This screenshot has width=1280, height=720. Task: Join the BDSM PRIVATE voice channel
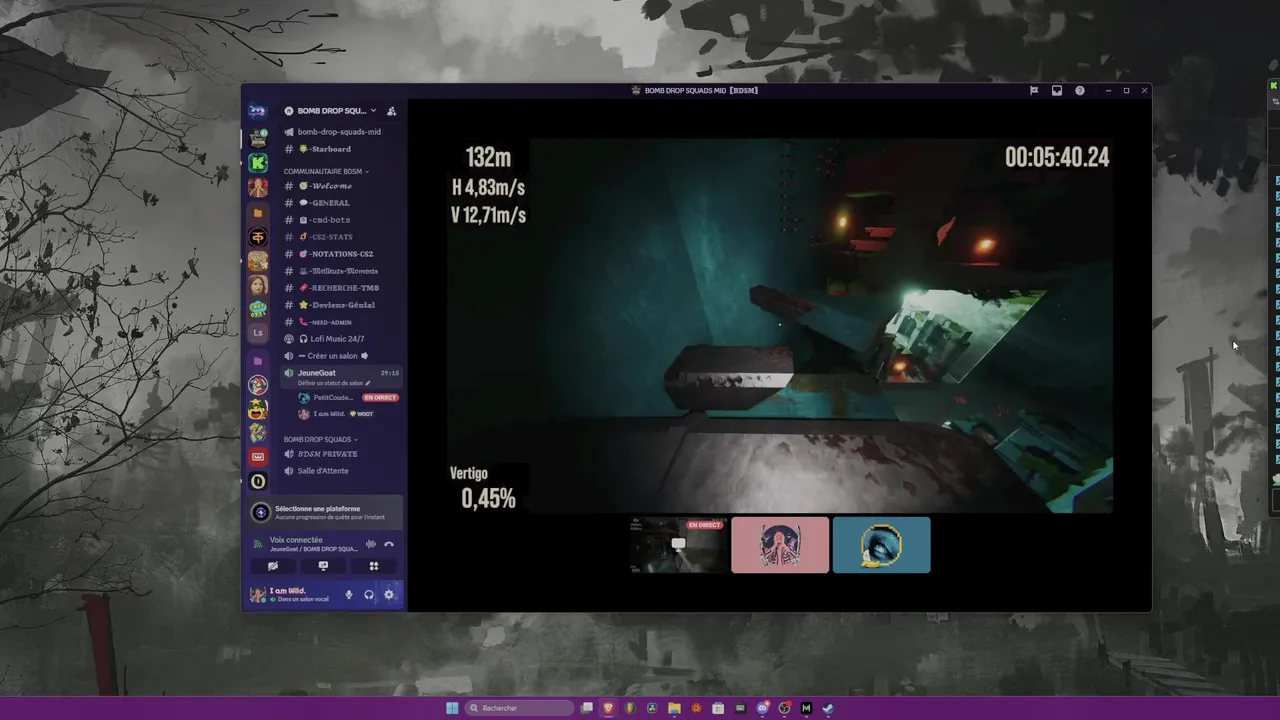[339, 454]
